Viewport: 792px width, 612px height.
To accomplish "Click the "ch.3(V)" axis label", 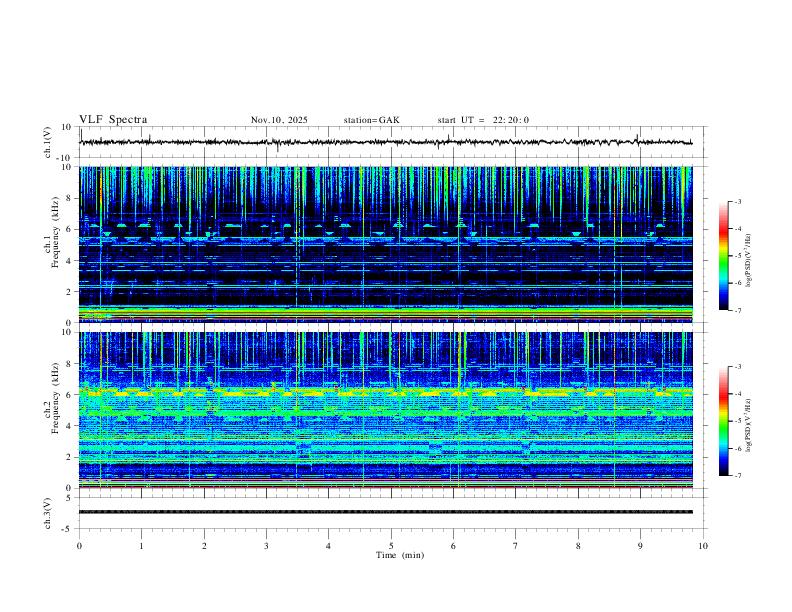I will pyautogui.click(x=48, y=513).
